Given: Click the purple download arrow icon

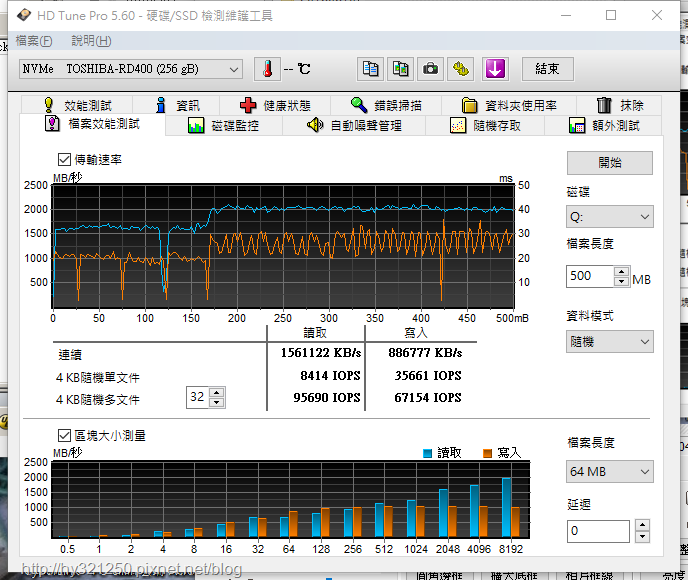Looking at the screenshot, I should click(x=495, y=69).
